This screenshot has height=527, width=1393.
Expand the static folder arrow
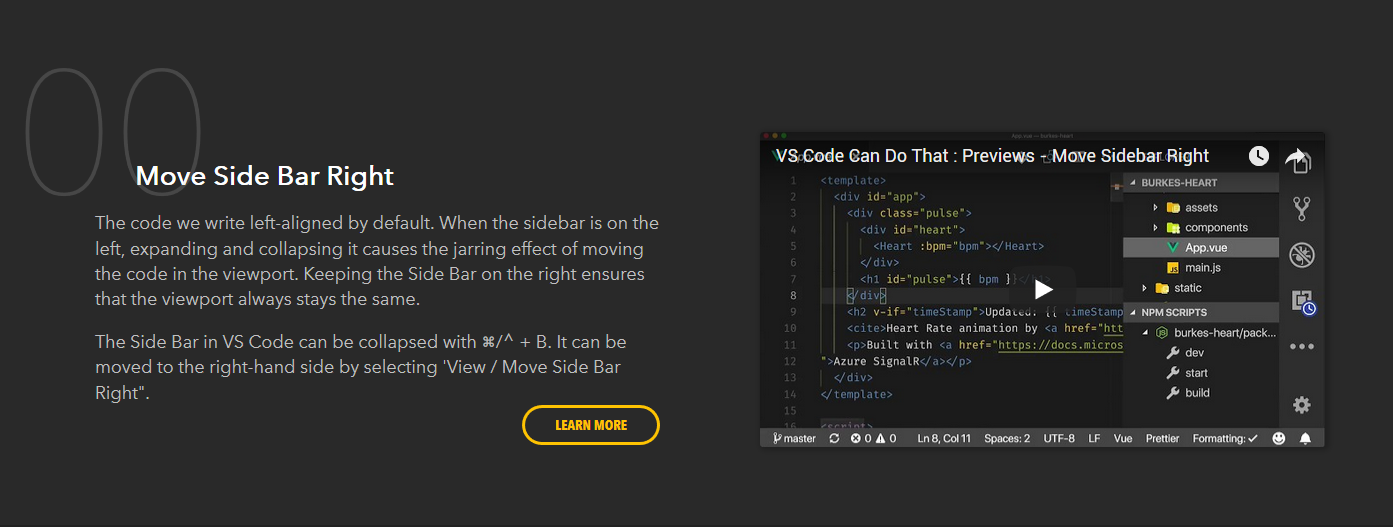click(1144, 288)
